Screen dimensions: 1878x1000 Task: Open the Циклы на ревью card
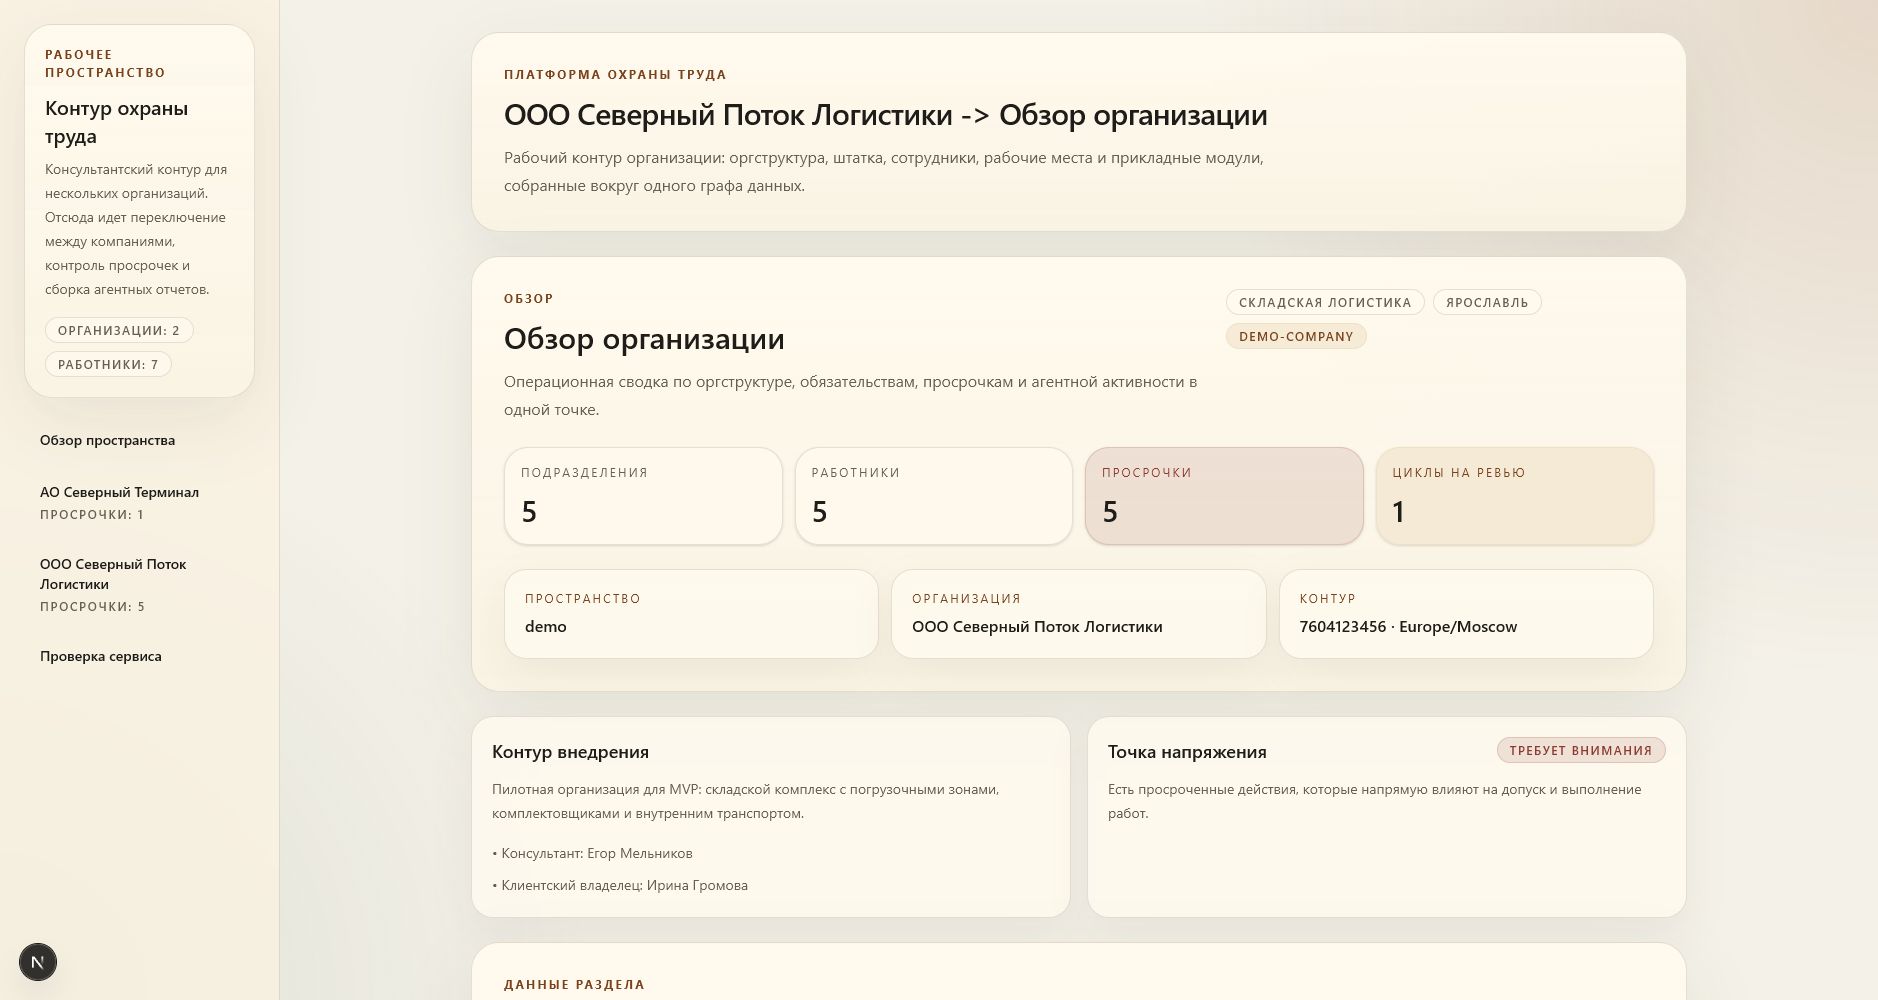1514,496
